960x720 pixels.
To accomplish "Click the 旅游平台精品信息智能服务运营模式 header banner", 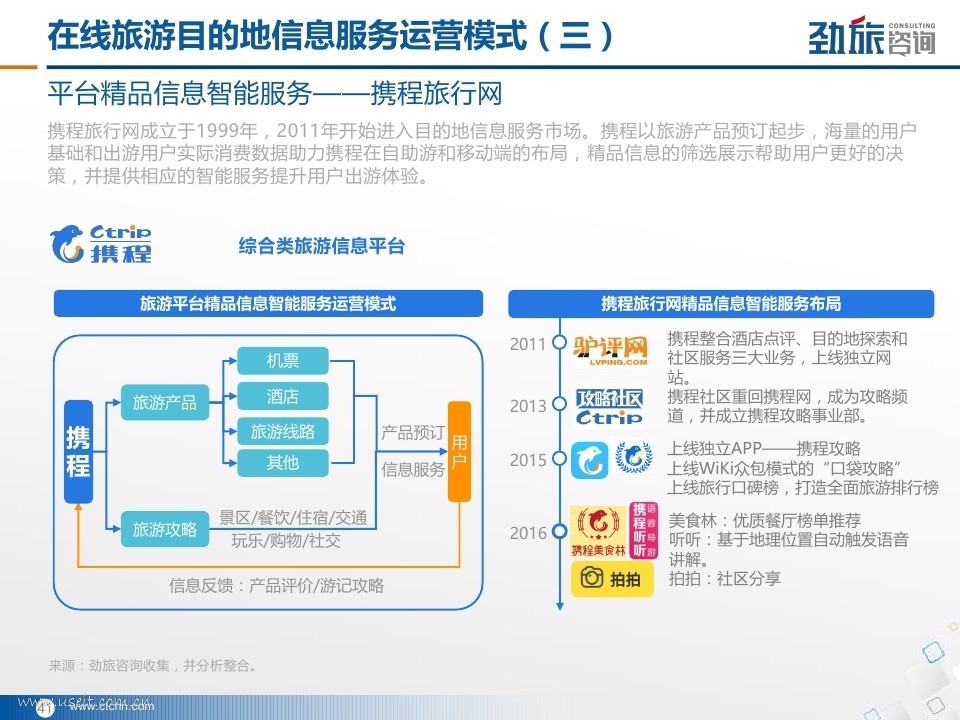I will [x=268, y=304].
